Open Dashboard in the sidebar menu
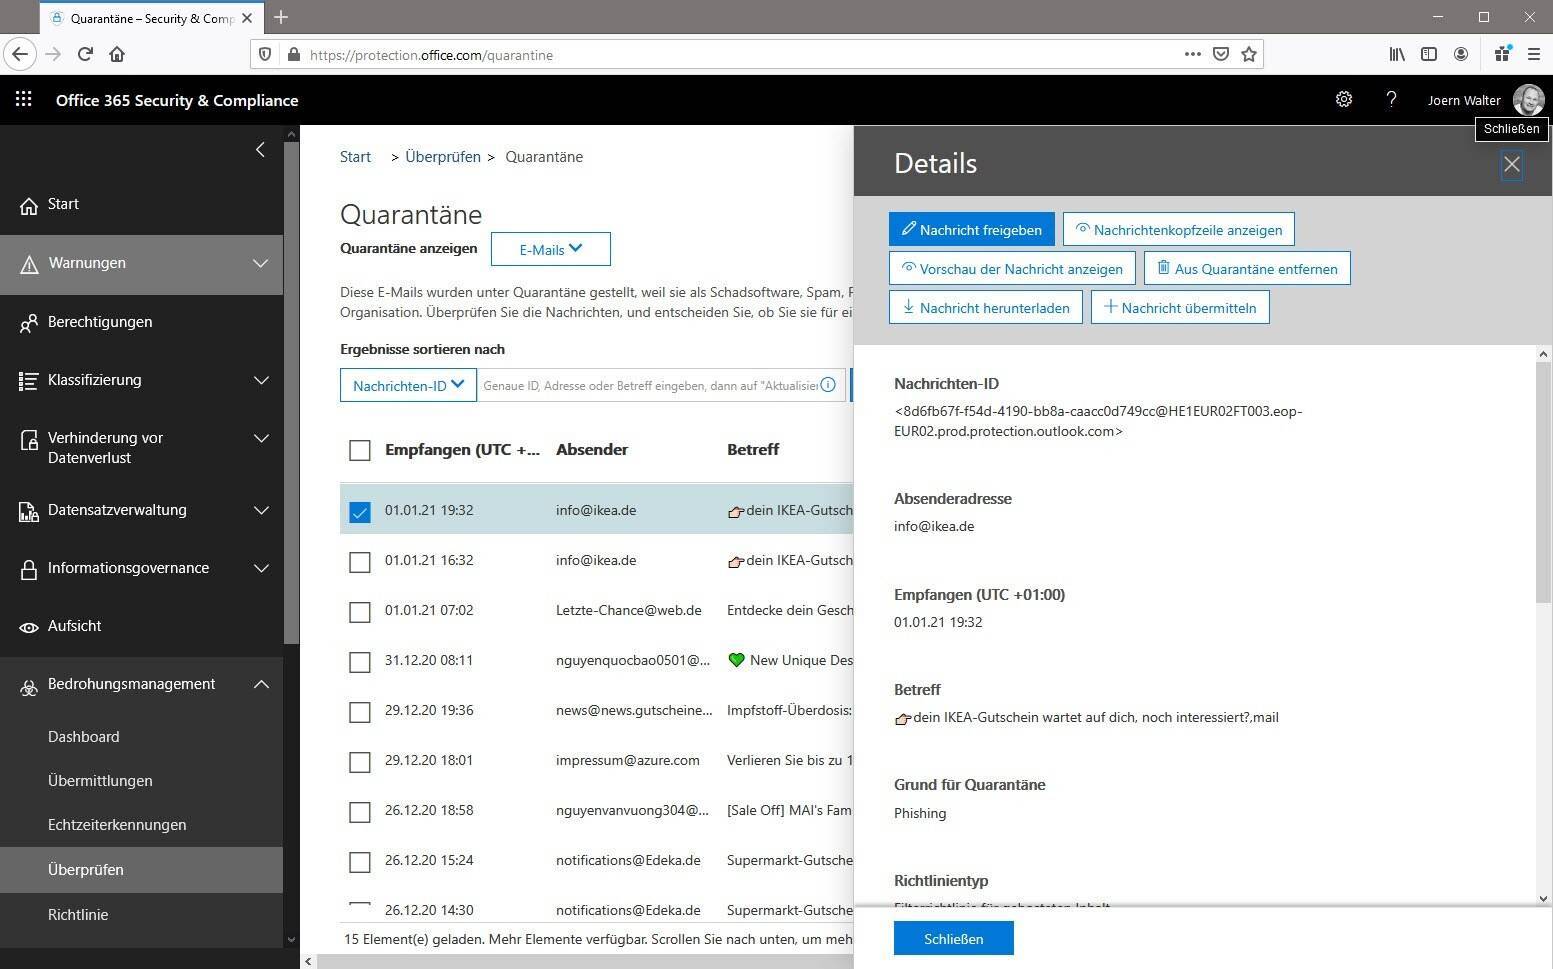This screenshot has width=1553, height=969. tap(84, 737)
